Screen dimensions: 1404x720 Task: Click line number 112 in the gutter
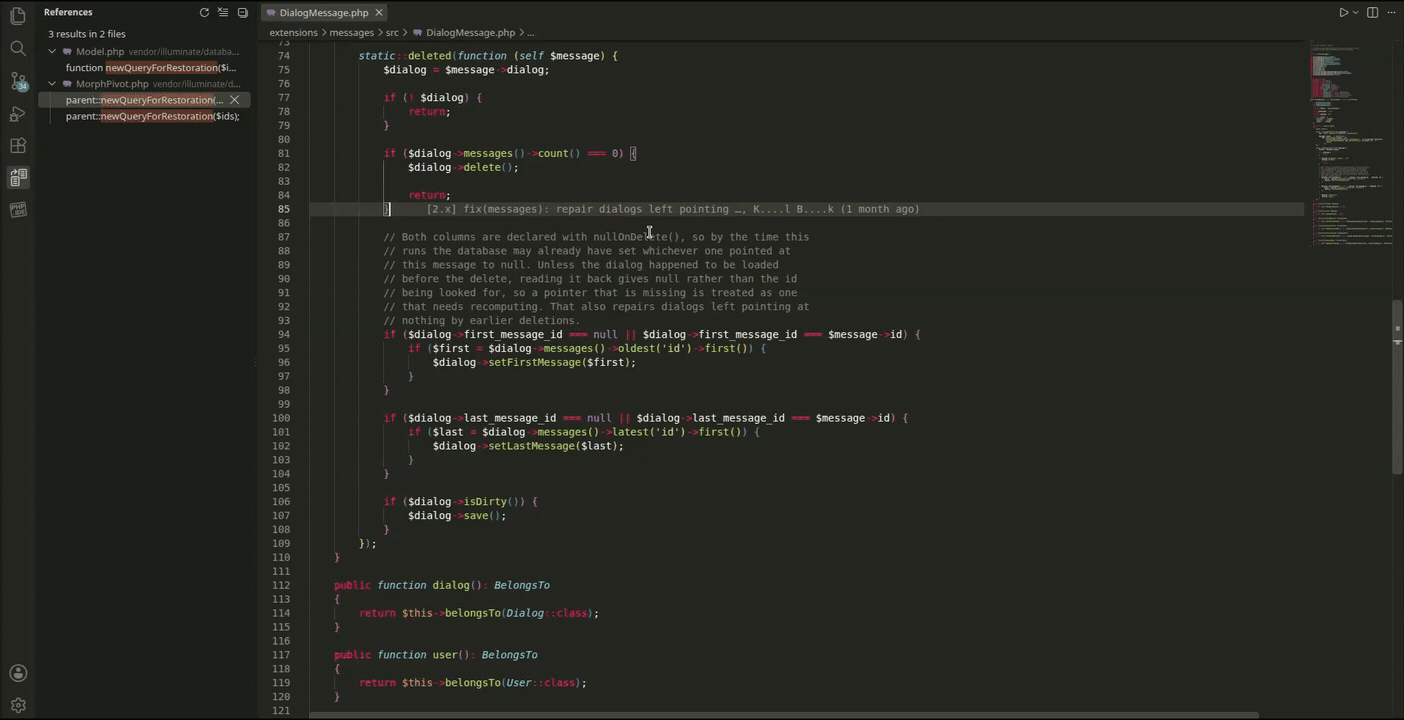click(280, 585)
